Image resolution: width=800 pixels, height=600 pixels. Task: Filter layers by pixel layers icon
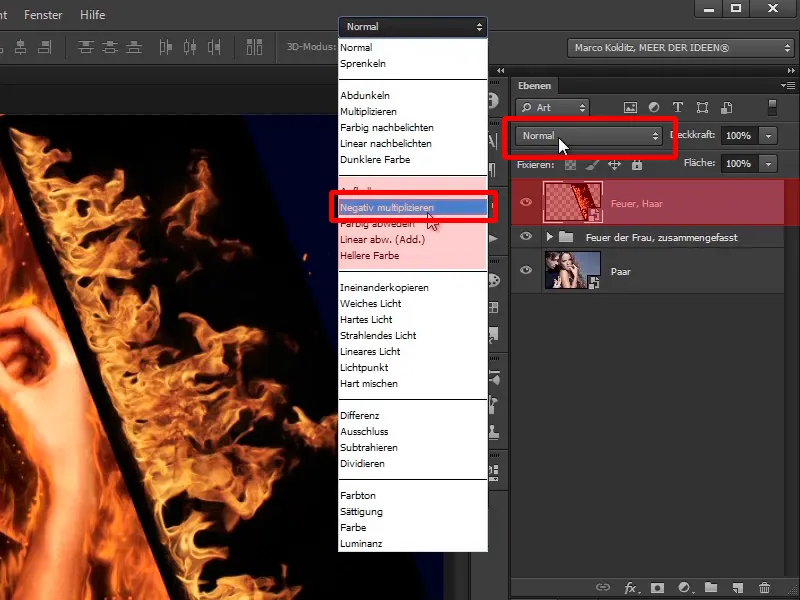631,108
